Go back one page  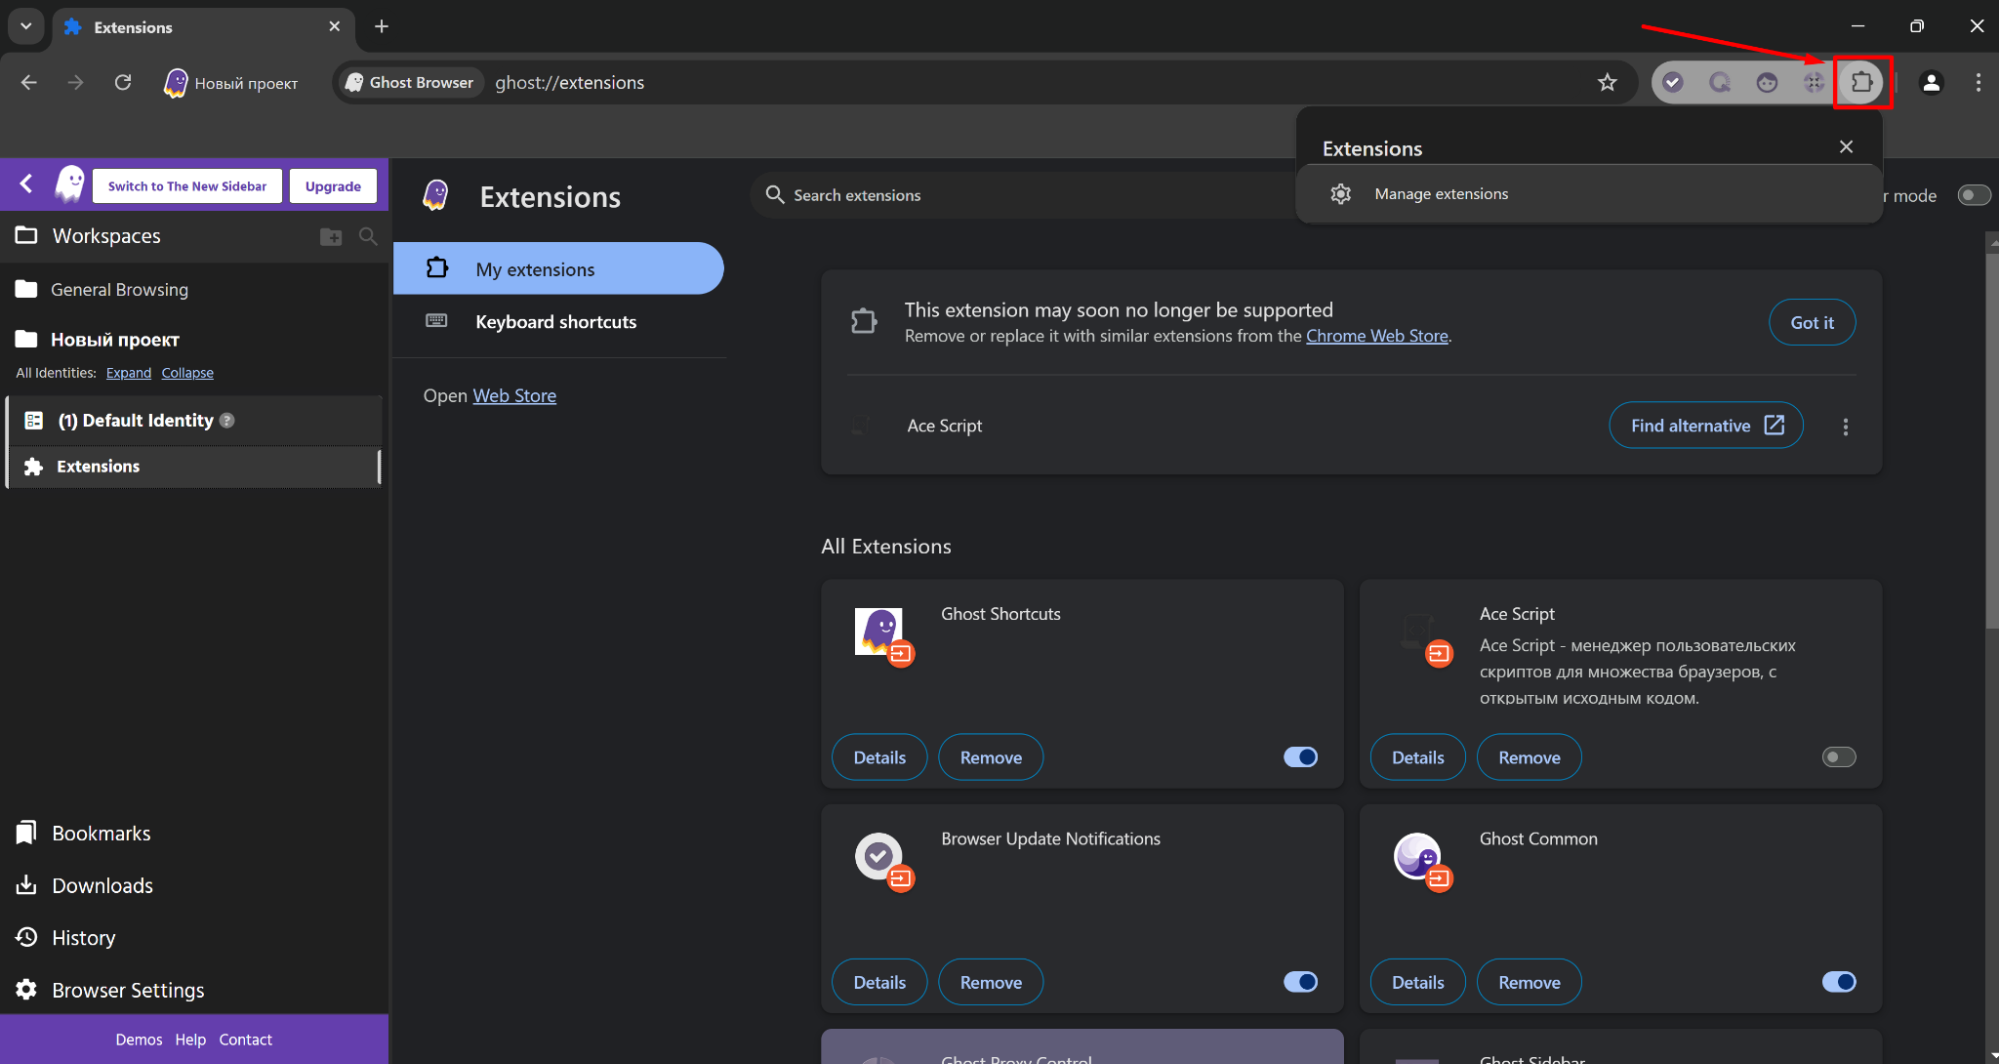coord(29,82)
